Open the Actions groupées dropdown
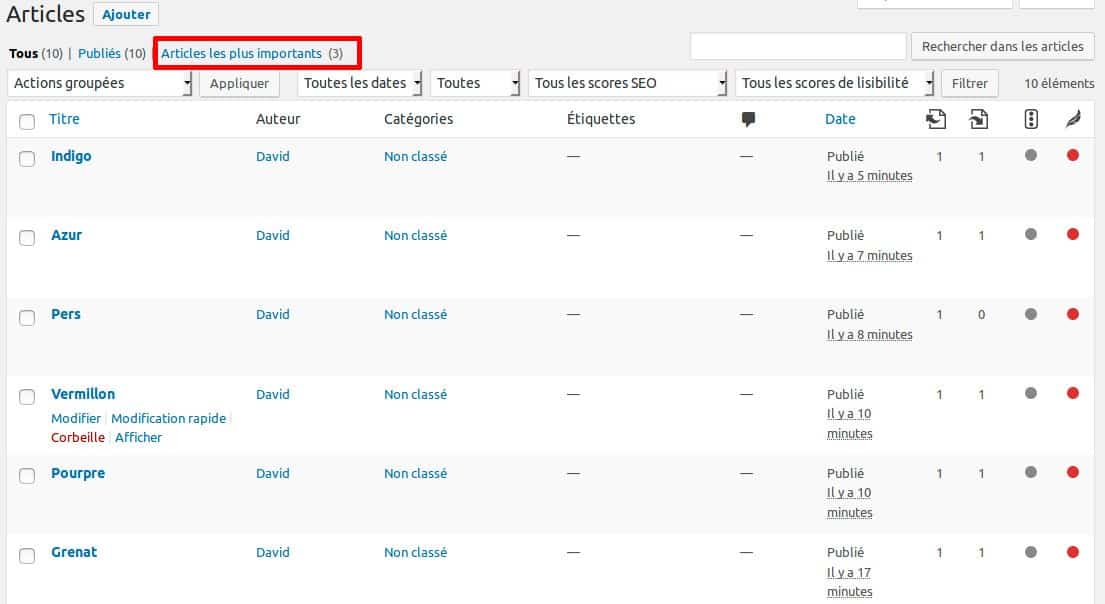Viewport: 1105px width, 604px height. pyautogui.click(x=100, y=84)
